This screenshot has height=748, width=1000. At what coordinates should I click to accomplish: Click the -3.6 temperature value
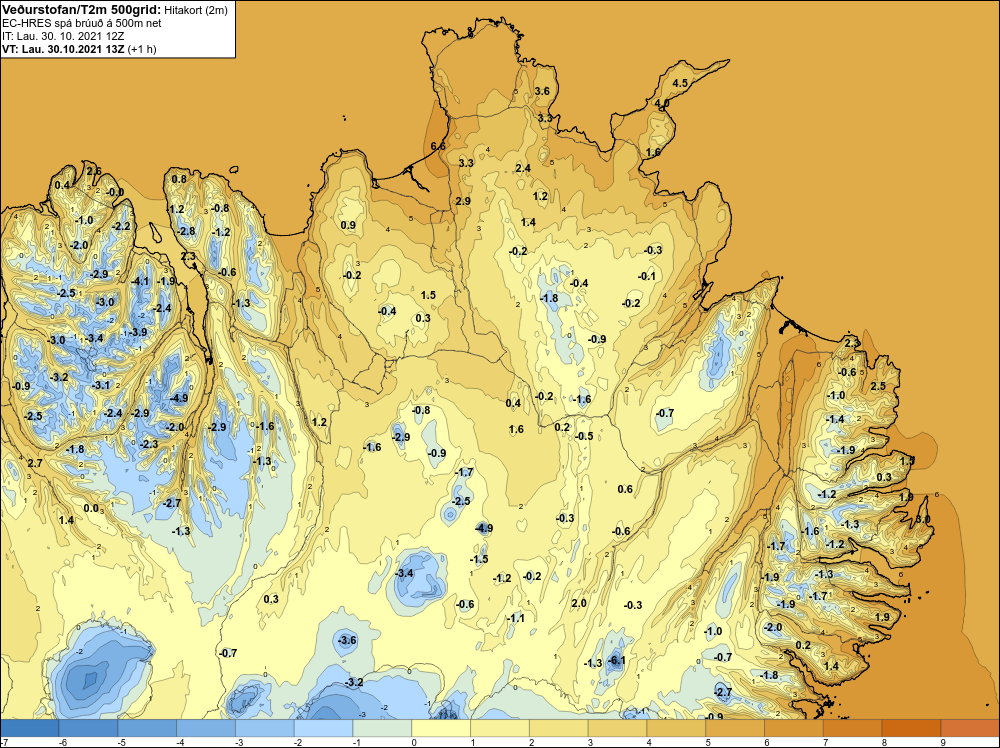pos(347,640)
